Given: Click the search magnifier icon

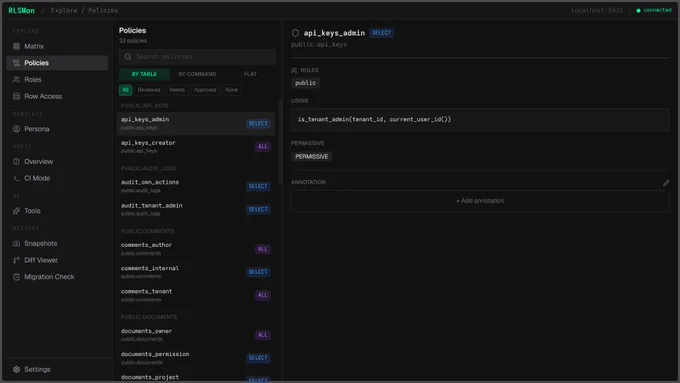Looking at the screenshot, I should [128, 57].
